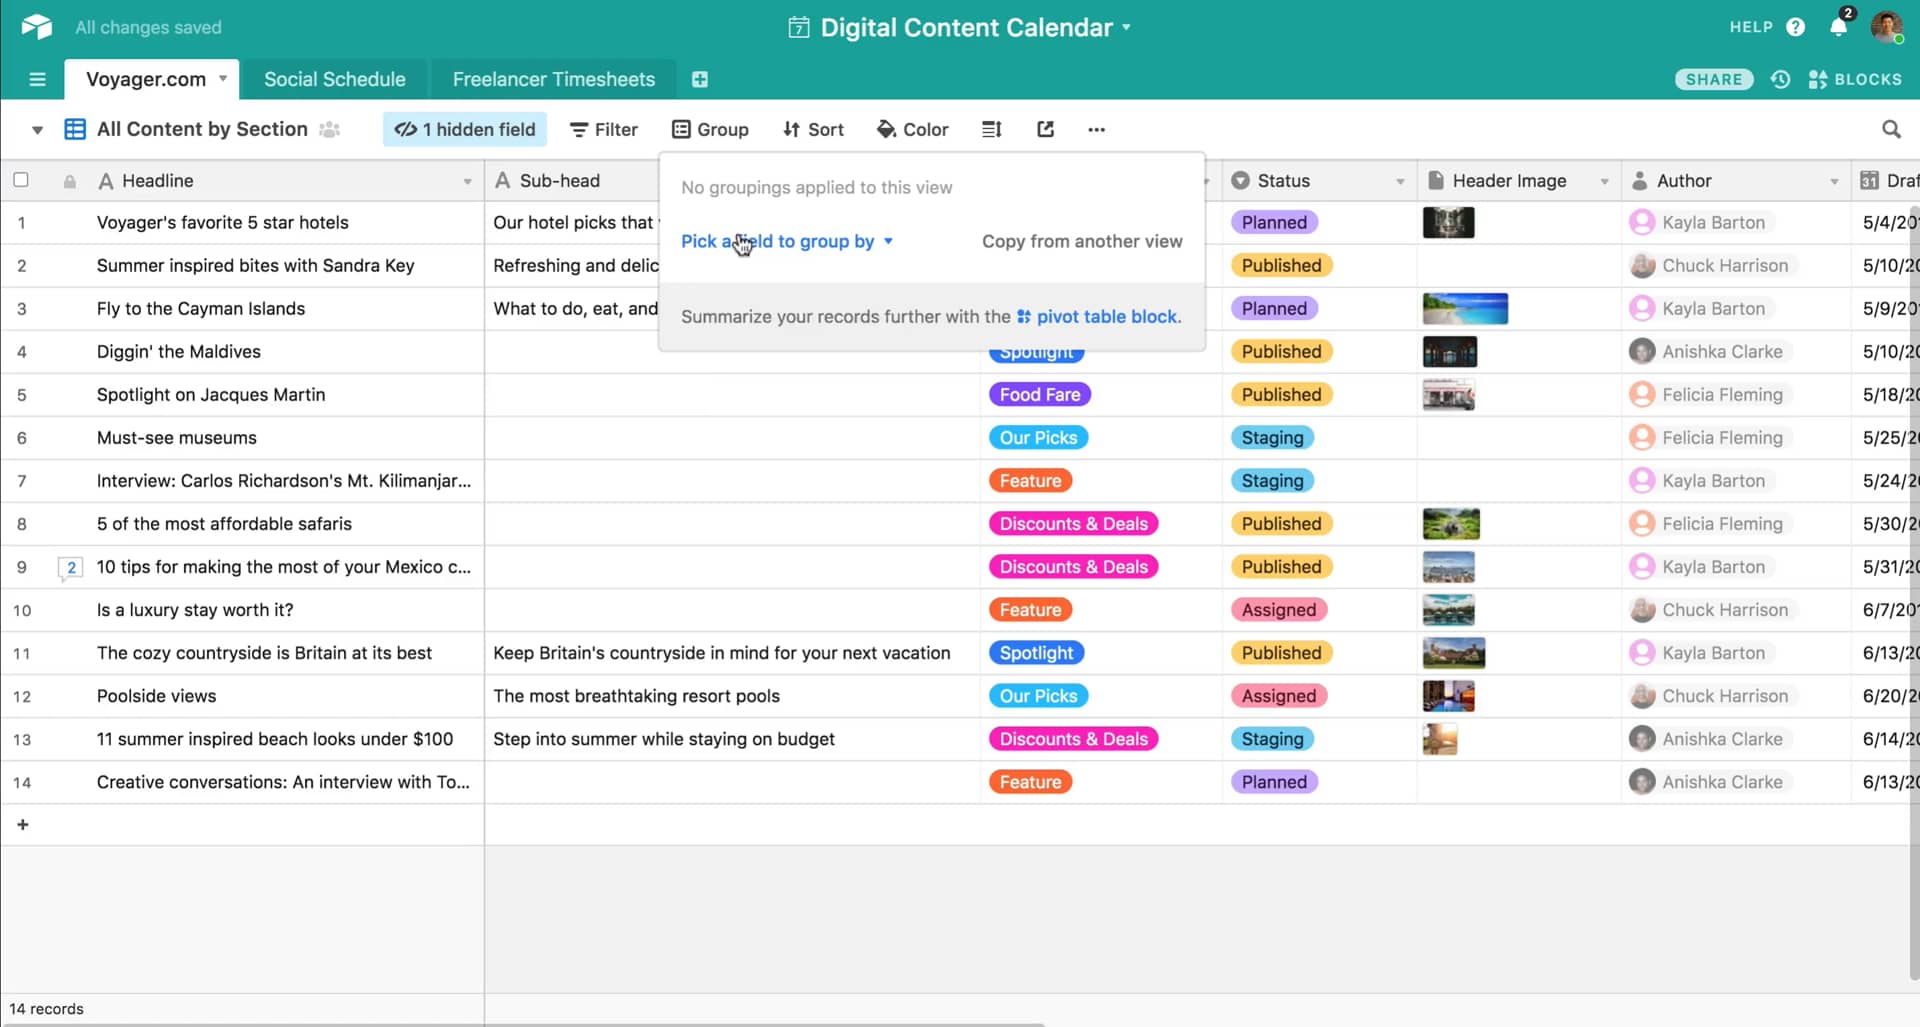
Task: Click the share view export icon
Action: [1046, 129]
